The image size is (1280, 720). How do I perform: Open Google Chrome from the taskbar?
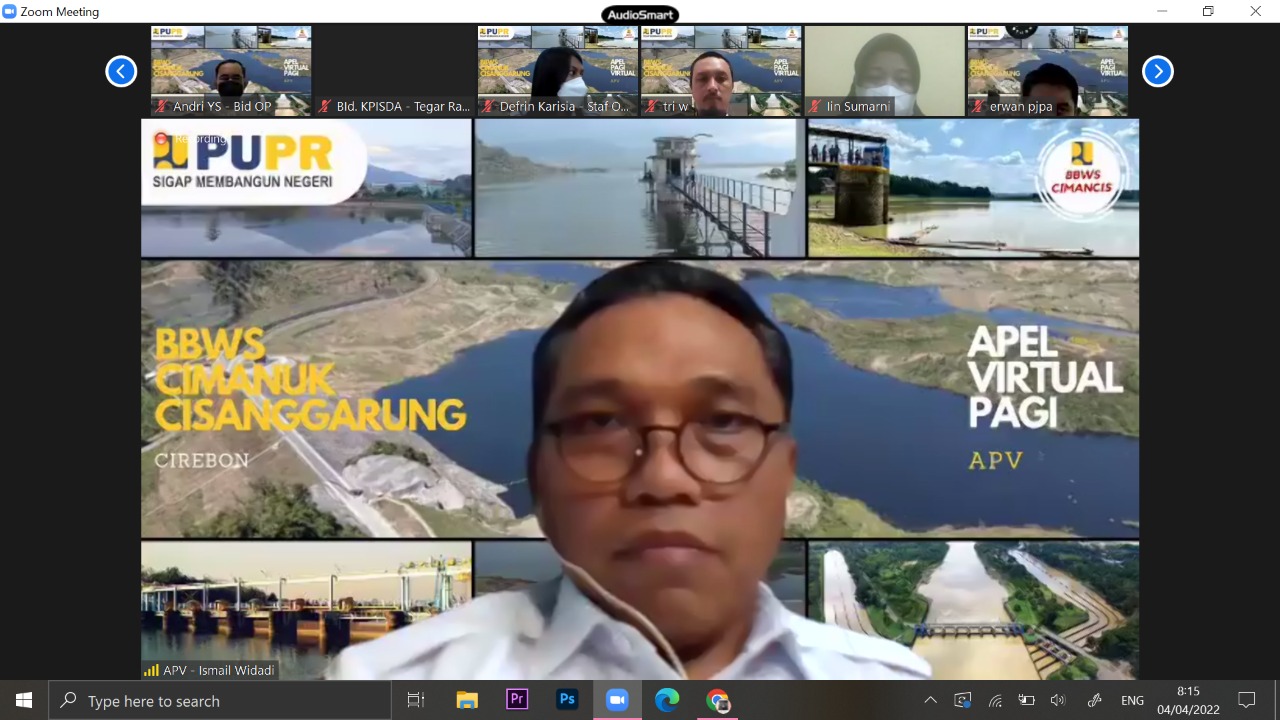(x=717, y=700)
